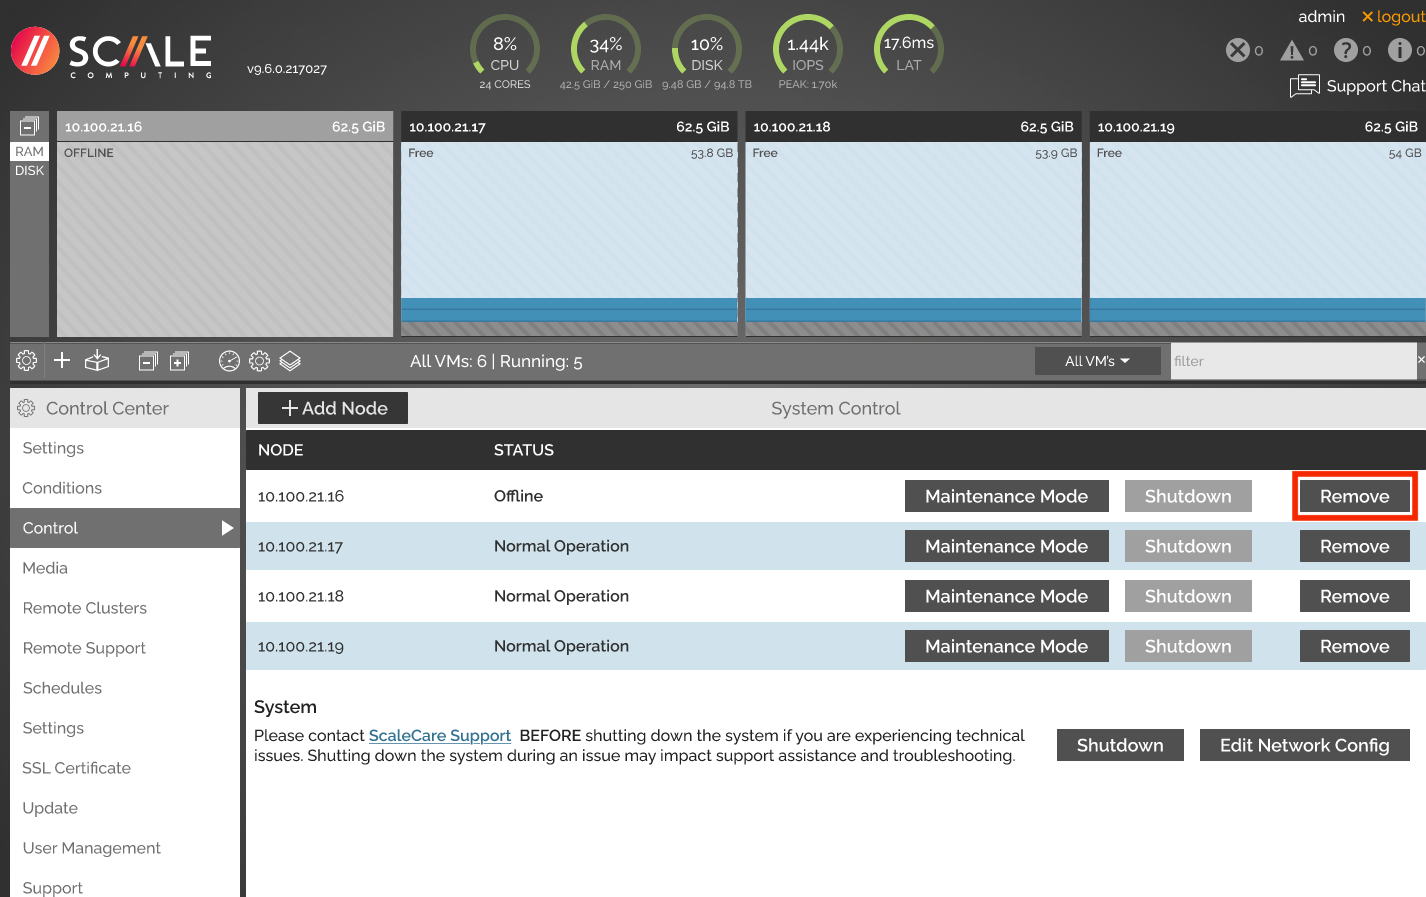This screenshot has width=1426, height=897.
Task: Open the ScaleCare Support link
Action: pyautogui.click(x=440, y=735)
